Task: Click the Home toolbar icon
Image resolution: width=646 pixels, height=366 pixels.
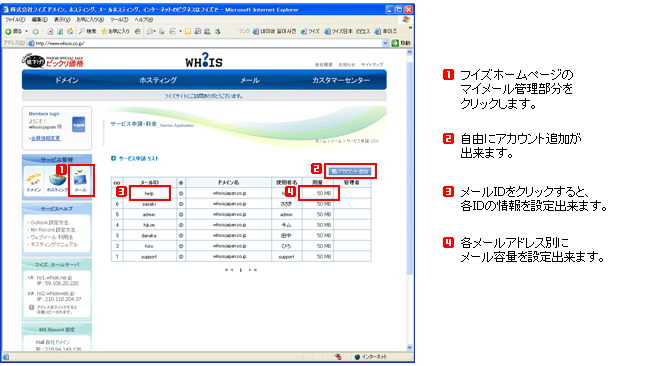Action: (x=70, y=31)
